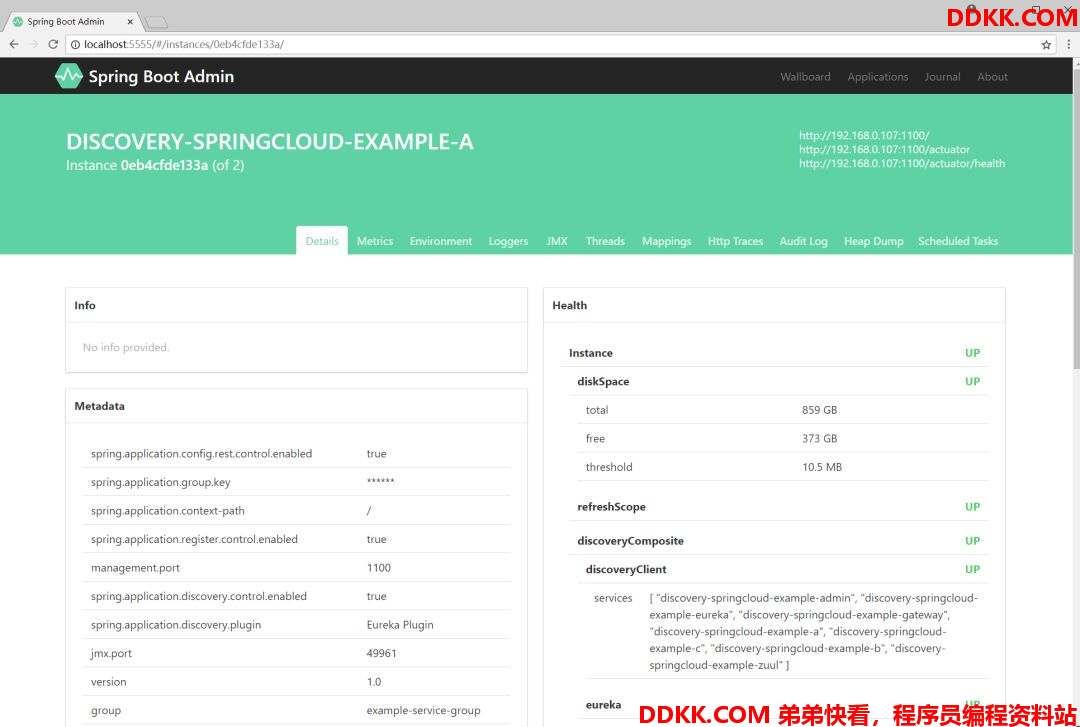Click the jmx.port key
Viewport: 1080px width, 727px height.
pos(112,653)
